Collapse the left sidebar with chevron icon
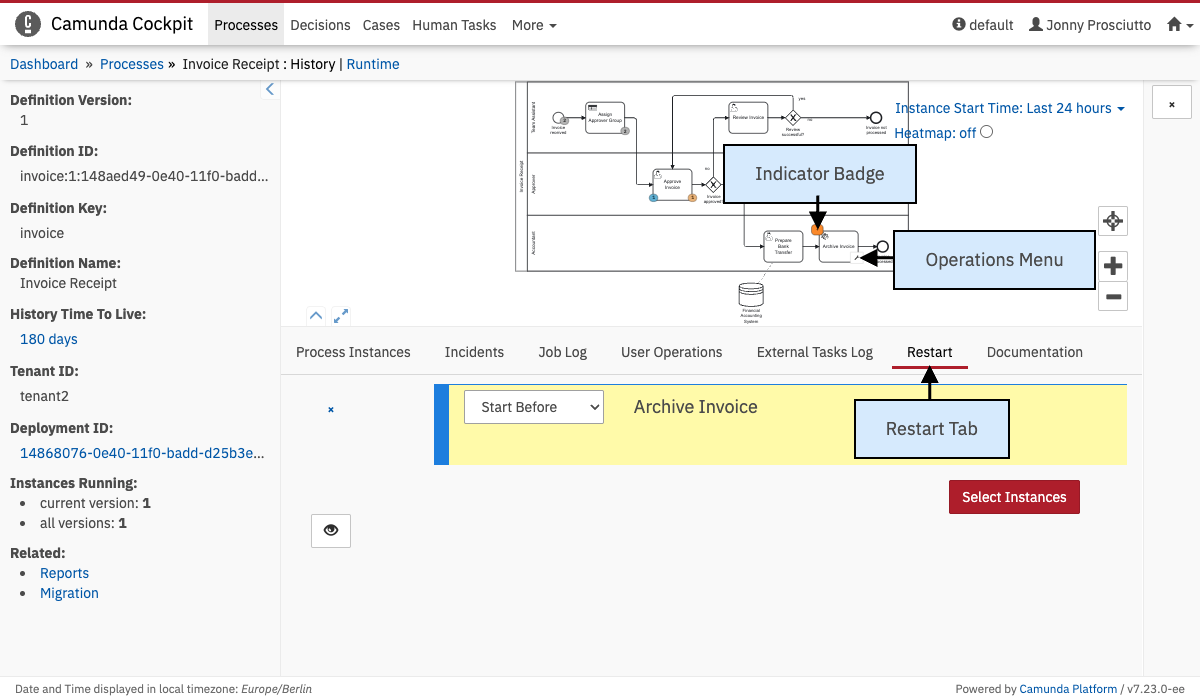The image size is (1200, 700). click(269, 90)
